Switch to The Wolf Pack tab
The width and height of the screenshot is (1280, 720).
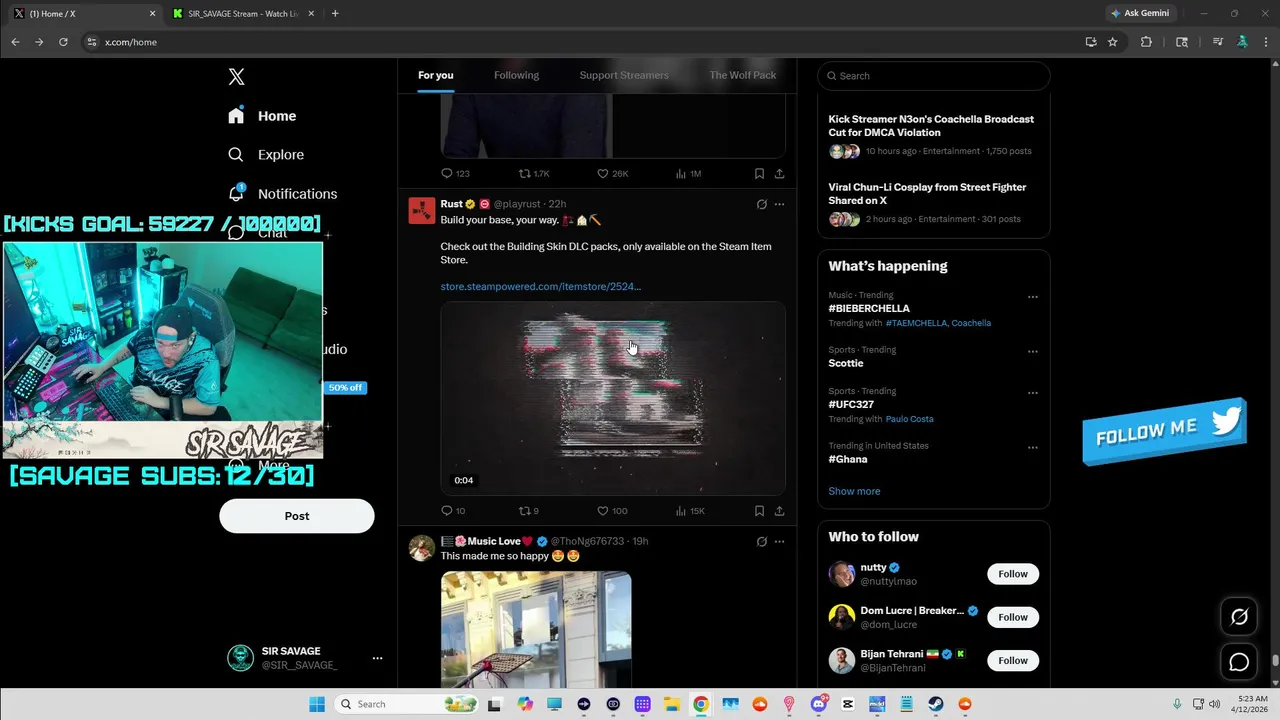[x=742, y=75]
